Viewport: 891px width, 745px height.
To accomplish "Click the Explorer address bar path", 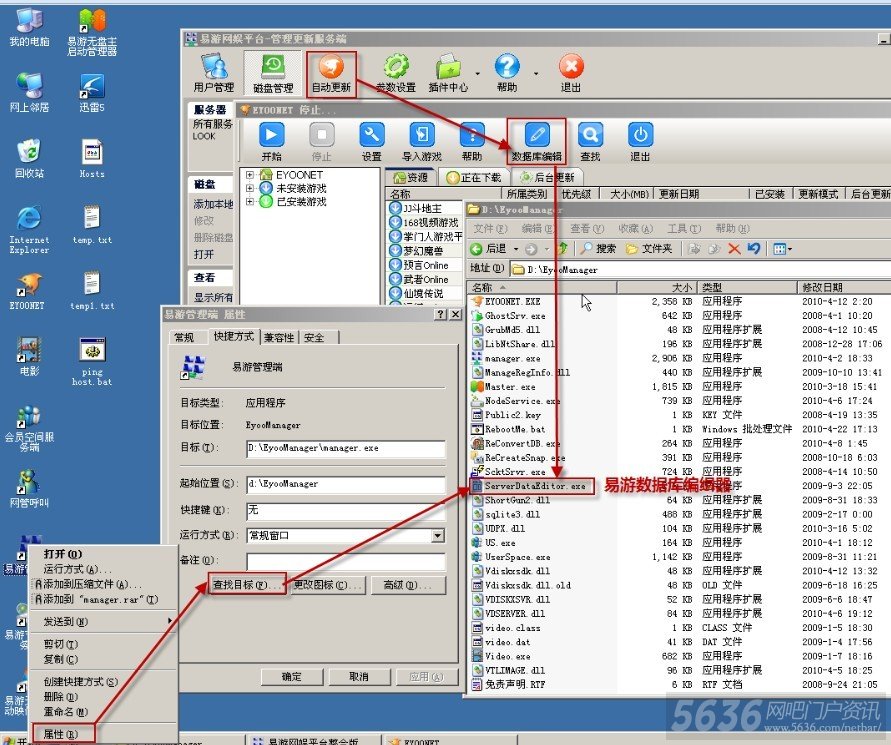I will coord(699,269).
